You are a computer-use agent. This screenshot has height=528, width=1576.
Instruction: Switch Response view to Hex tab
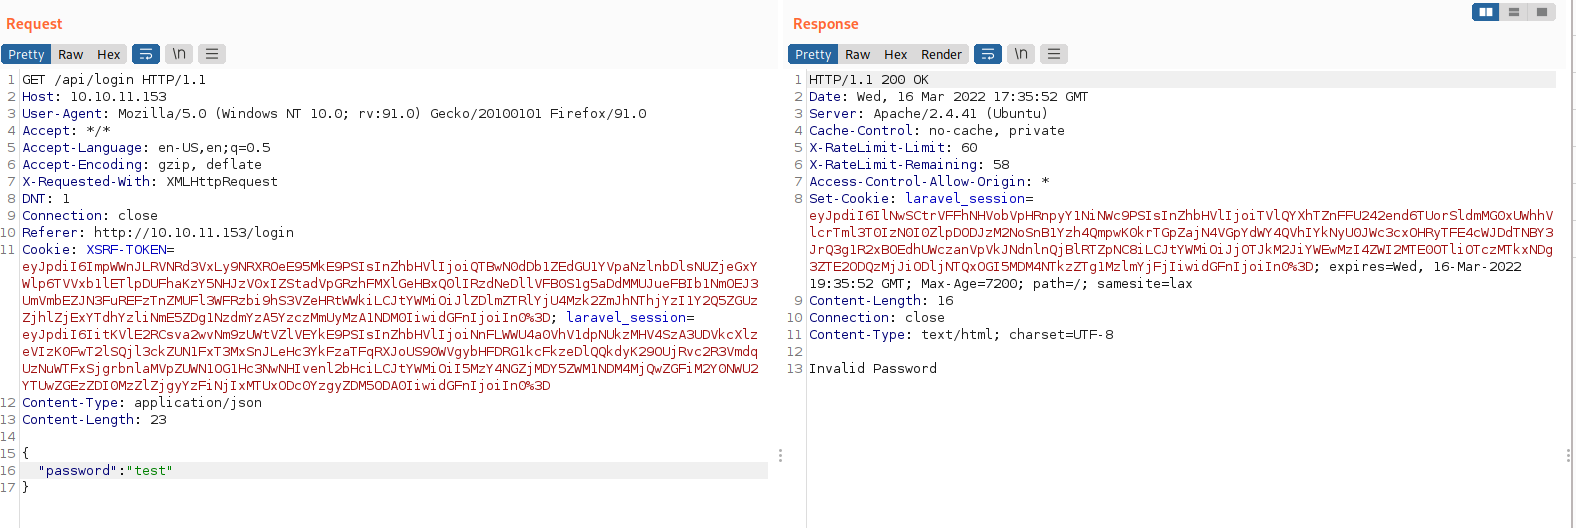coord(895,54)
